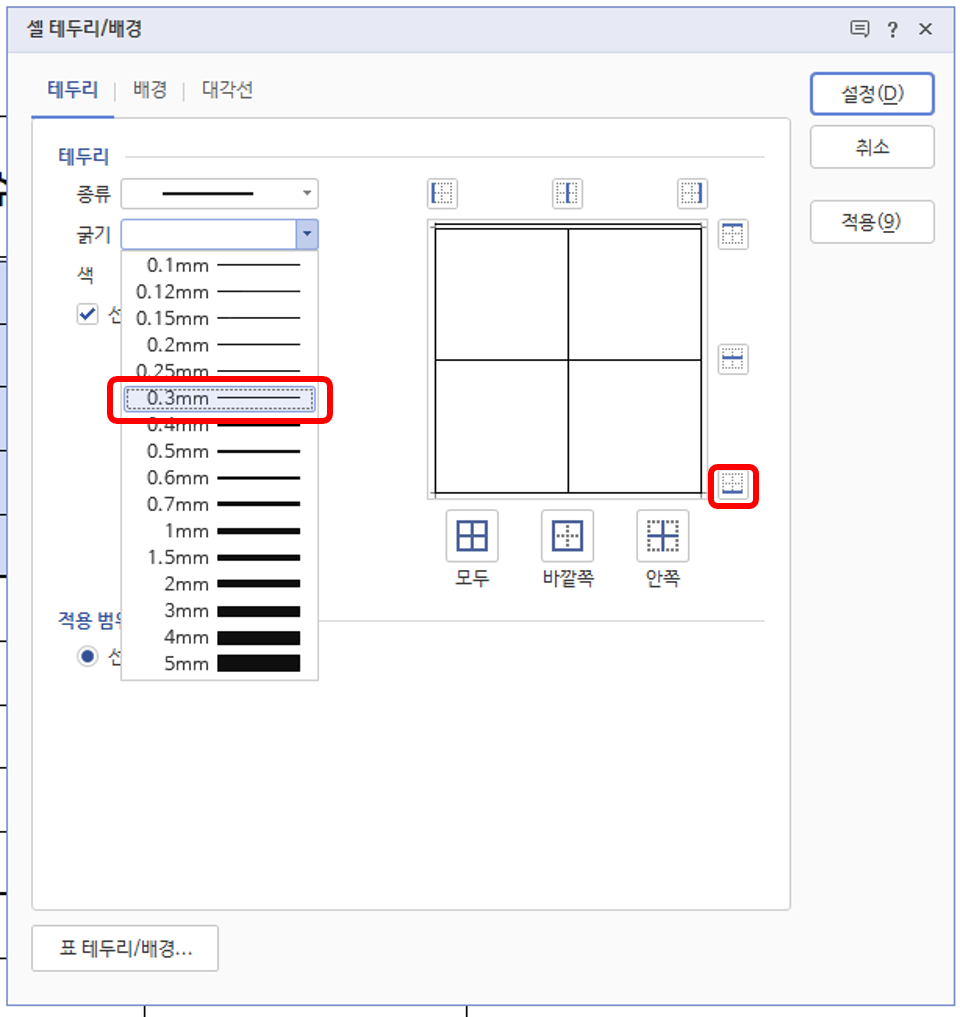Screen dimensions: 960x1017
Task: Open the help question mark icon
Action: pyautogui.click(x=893, y=29)
